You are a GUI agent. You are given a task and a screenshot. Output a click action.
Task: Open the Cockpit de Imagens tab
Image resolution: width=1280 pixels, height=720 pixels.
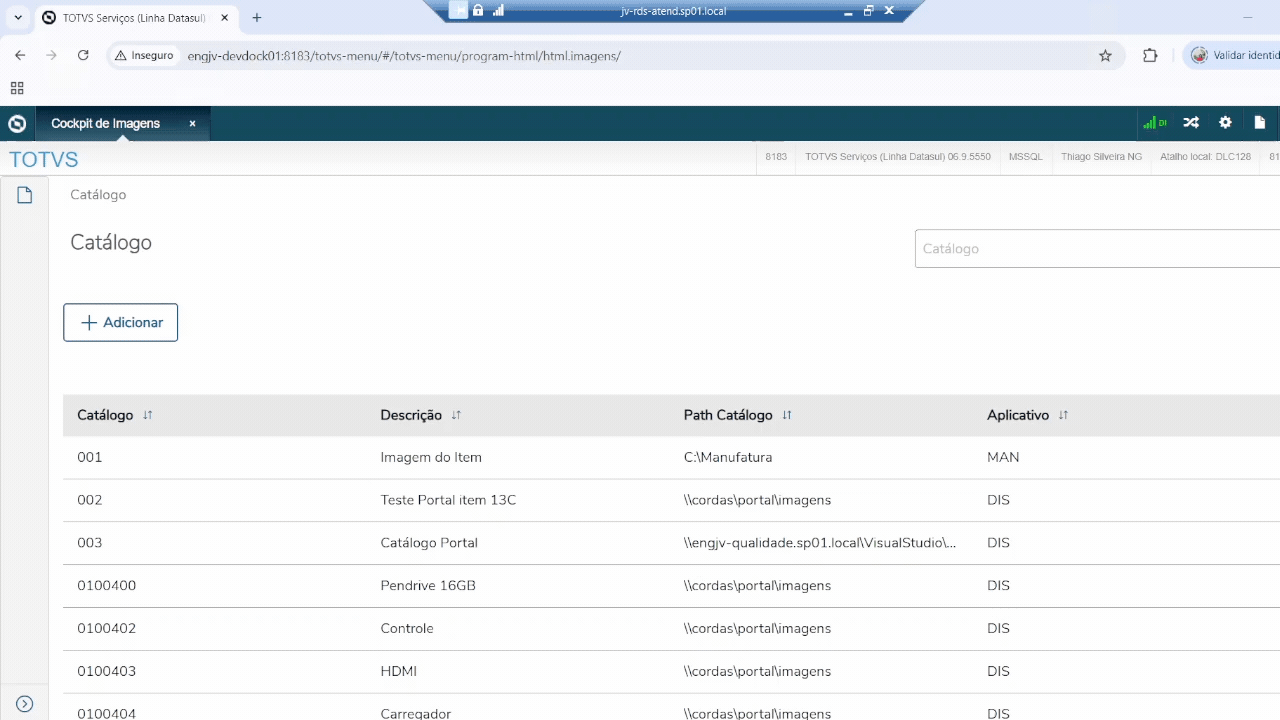(x=105, y=124)
